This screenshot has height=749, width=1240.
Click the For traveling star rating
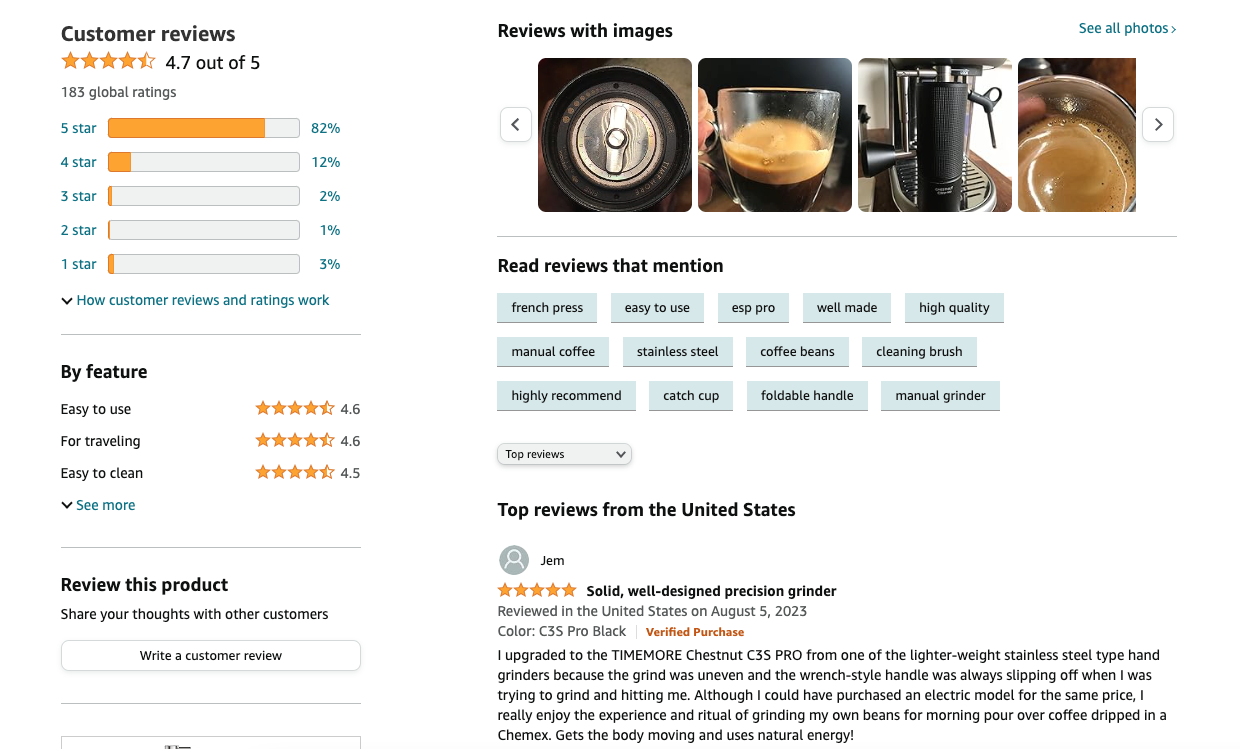pyautogui.click(x=295, y=441)
